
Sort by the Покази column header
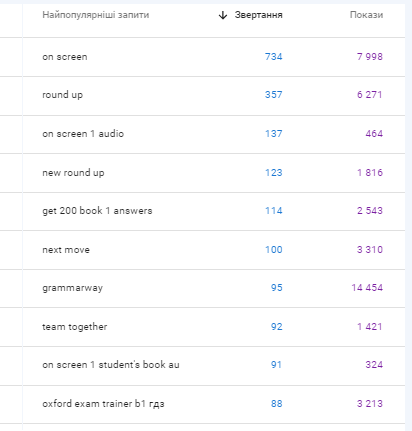tap(366, 15)
